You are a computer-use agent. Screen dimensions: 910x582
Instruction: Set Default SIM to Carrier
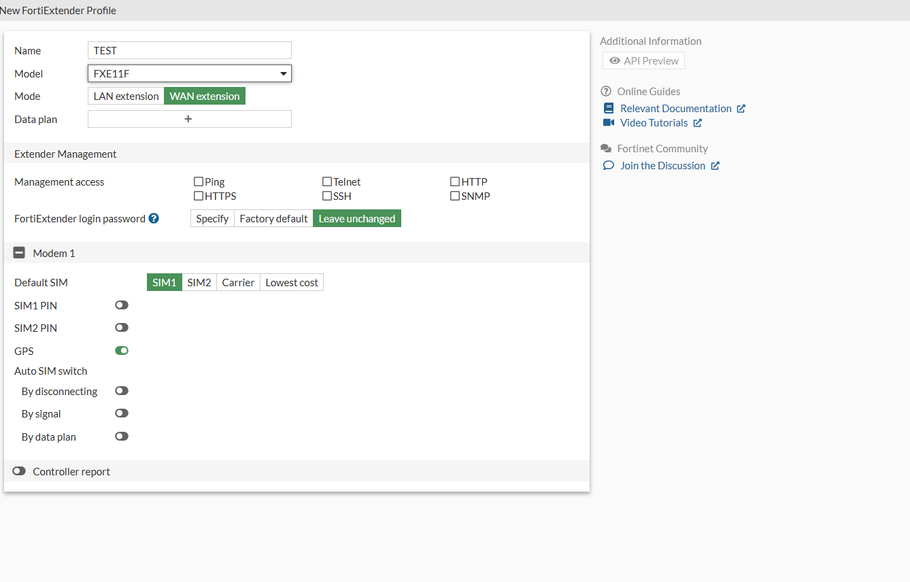(x=238, y=283)
